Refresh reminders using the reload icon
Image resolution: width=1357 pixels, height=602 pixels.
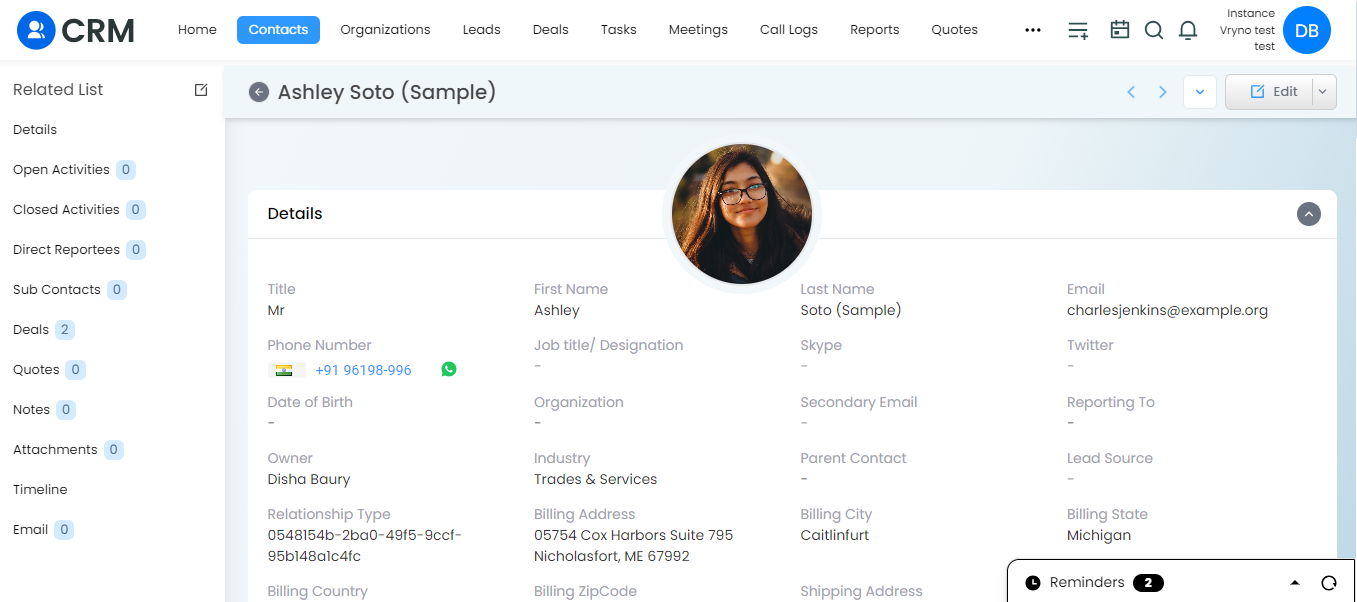[x=1329, y=583]
